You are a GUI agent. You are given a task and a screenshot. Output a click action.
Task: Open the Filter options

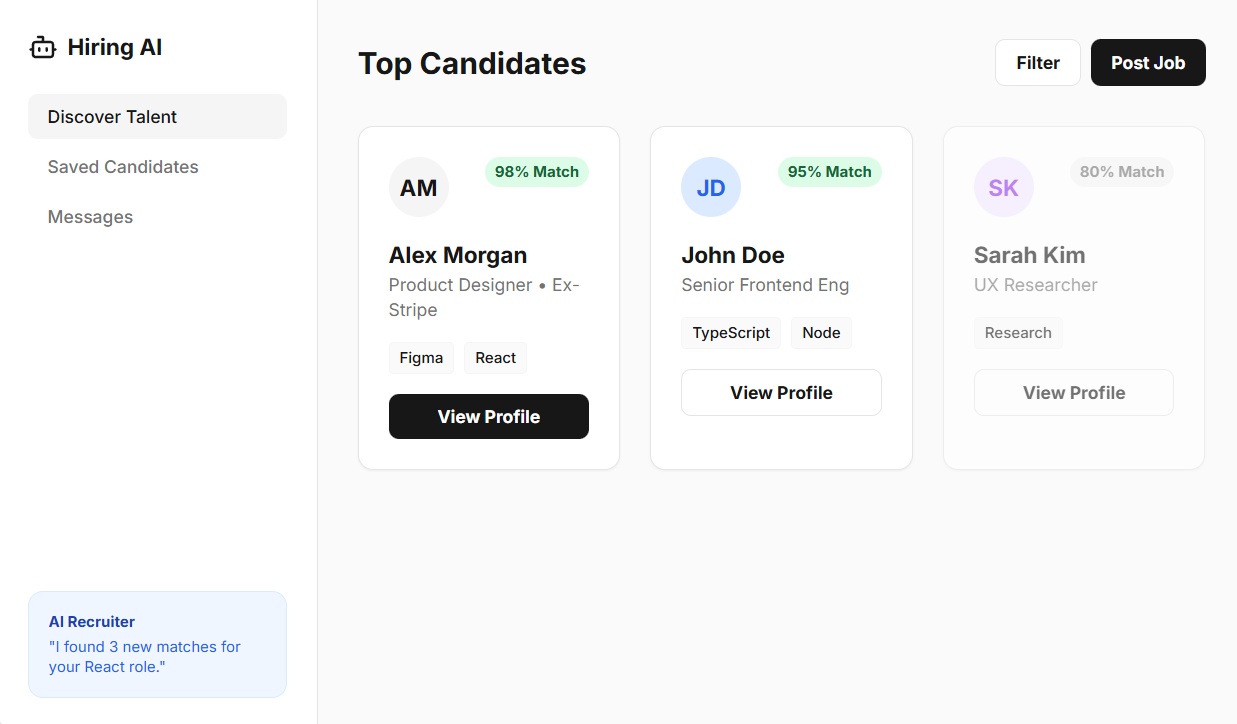[1037, 62]
